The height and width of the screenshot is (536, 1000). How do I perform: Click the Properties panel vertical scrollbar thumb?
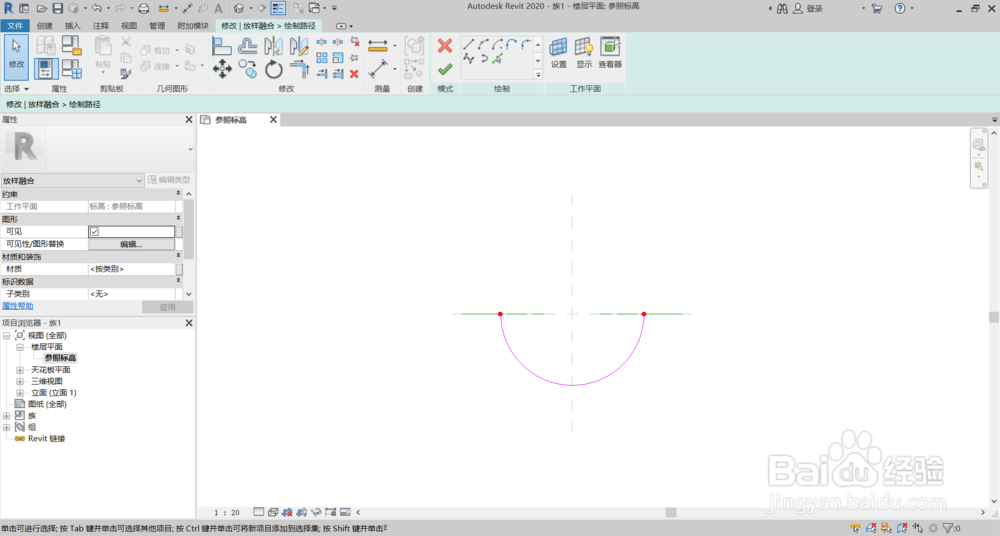click(189, 230)
